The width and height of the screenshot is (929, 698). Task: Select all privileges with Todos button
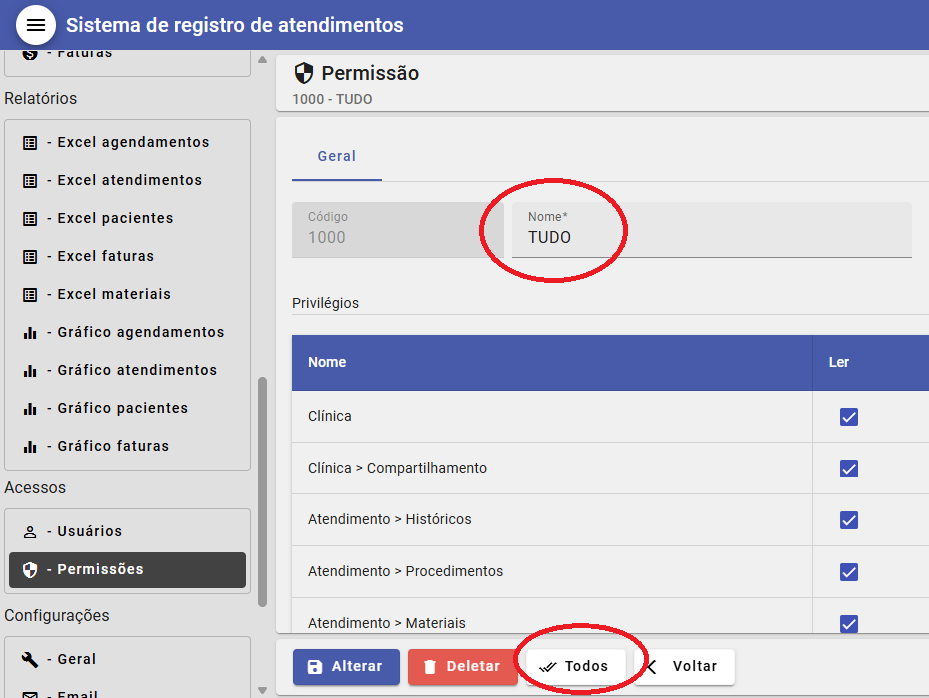(x=575, y=667)
